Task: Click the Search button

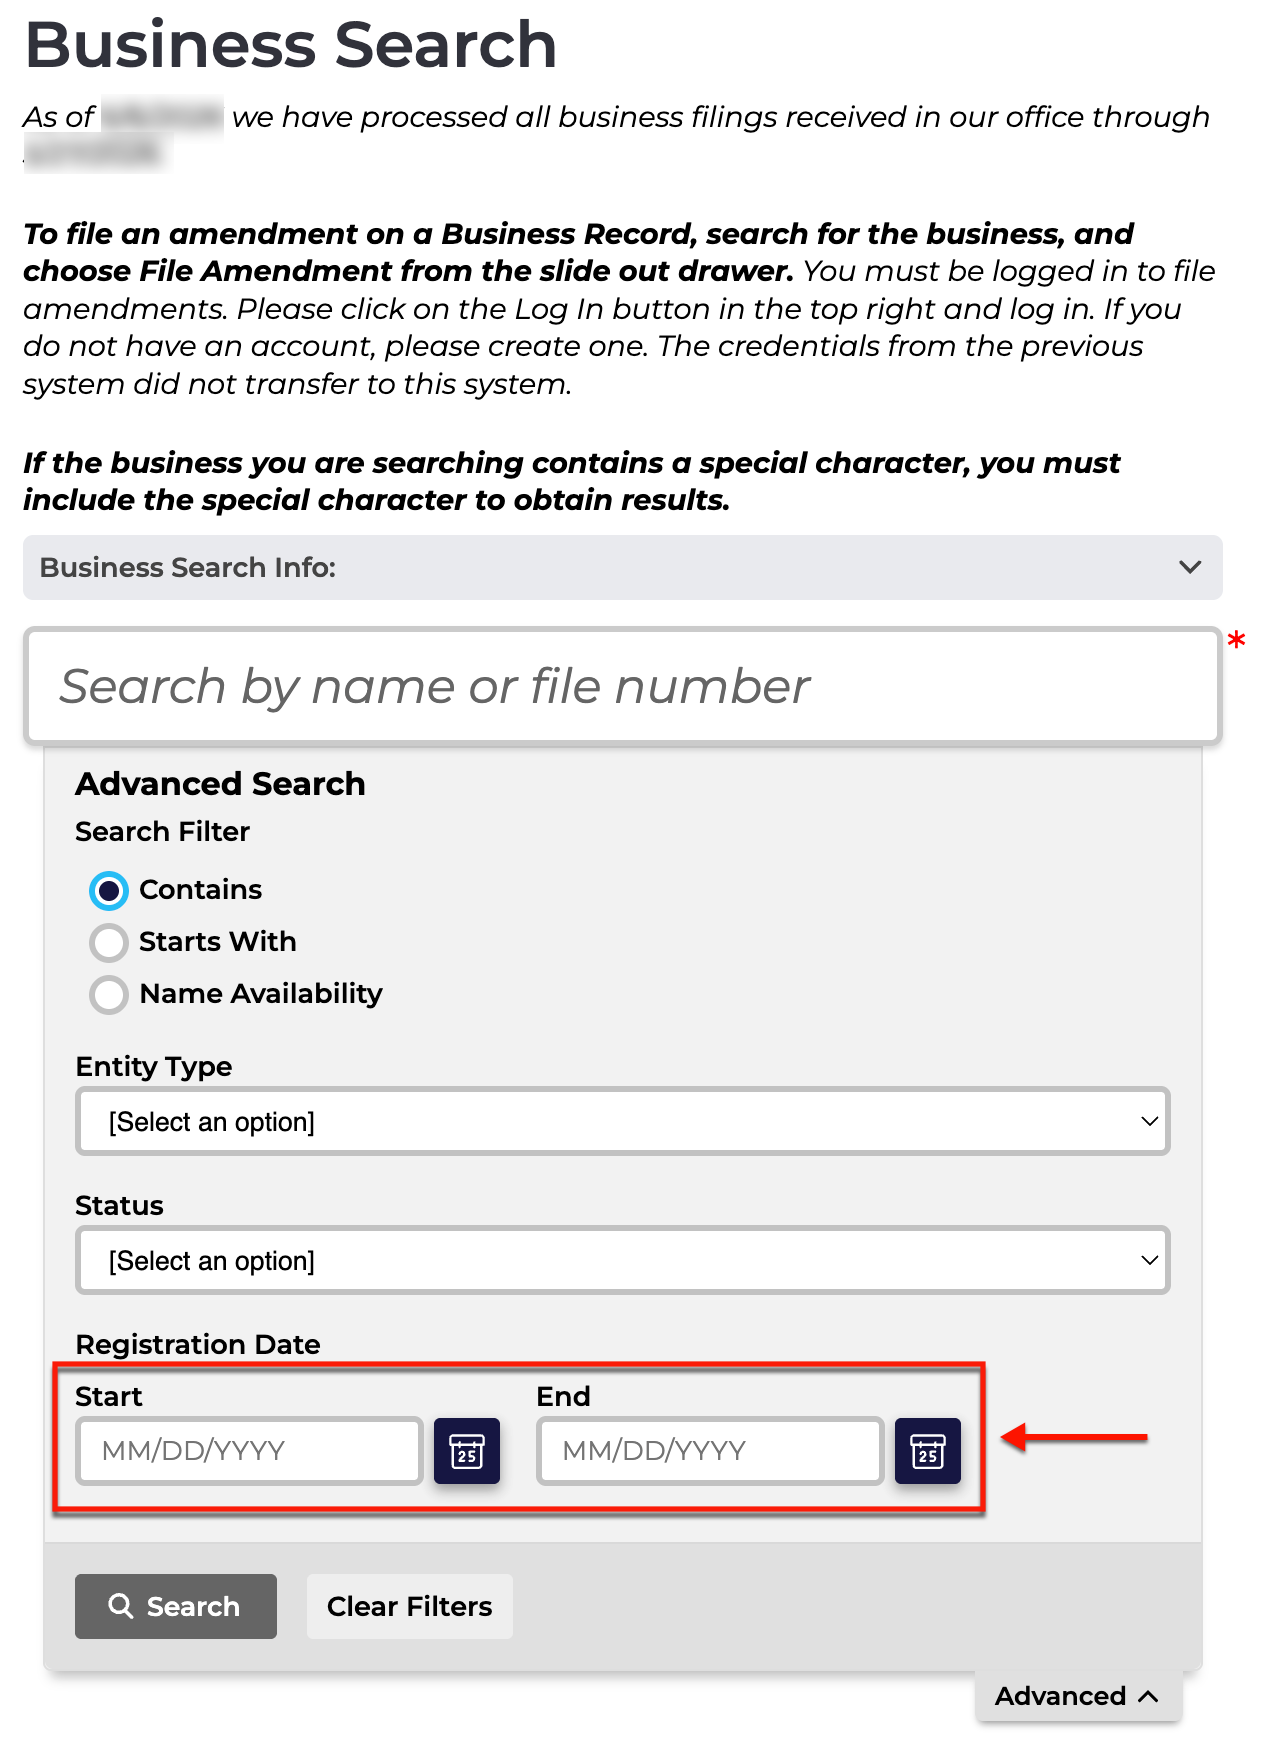Action: pyautogui.click(x=176, y=1606)
